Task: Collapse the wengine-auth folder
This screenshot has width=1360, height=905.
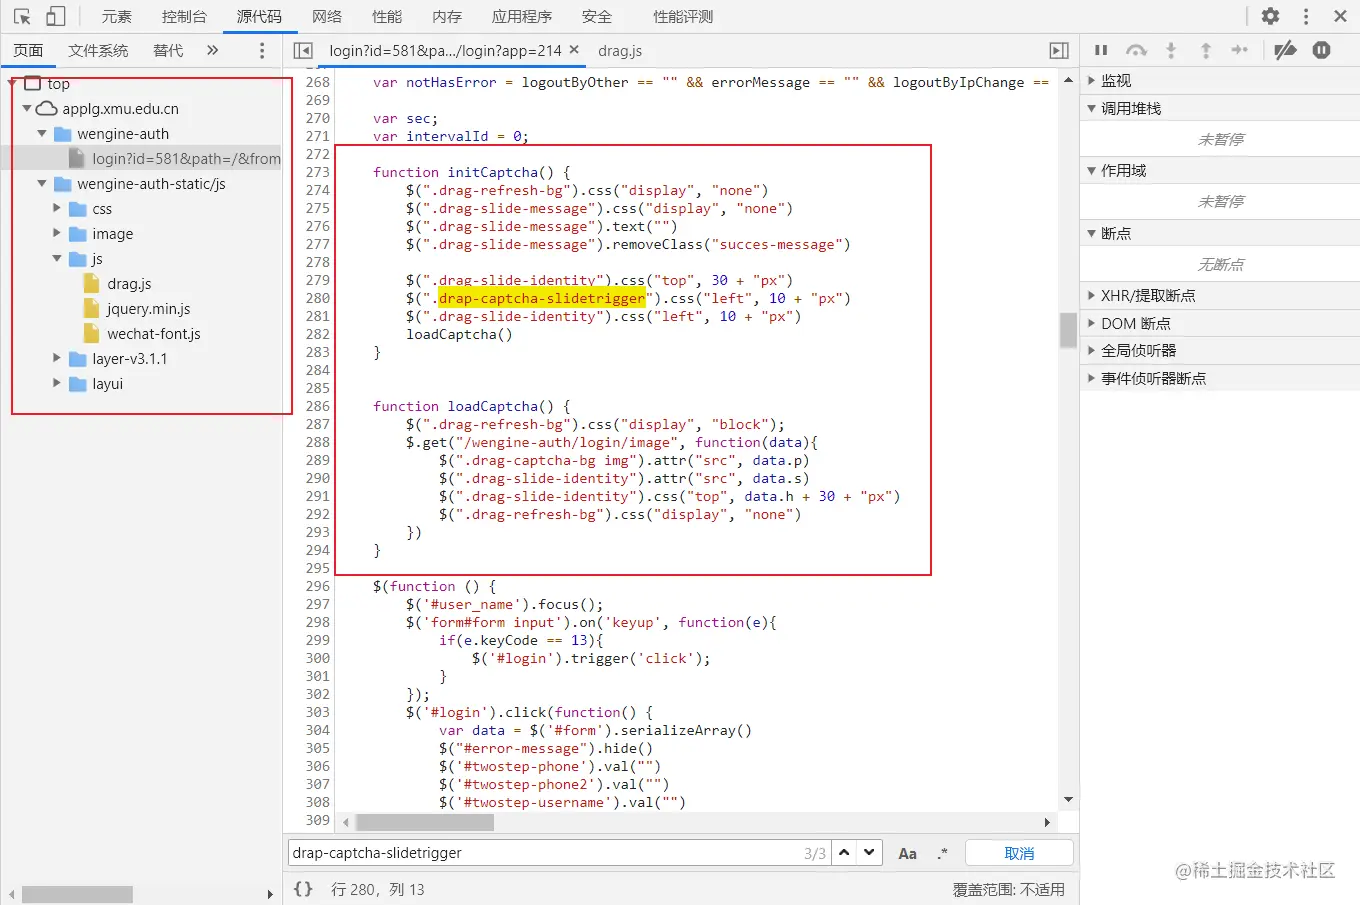Action: click(x=42, y=133)
